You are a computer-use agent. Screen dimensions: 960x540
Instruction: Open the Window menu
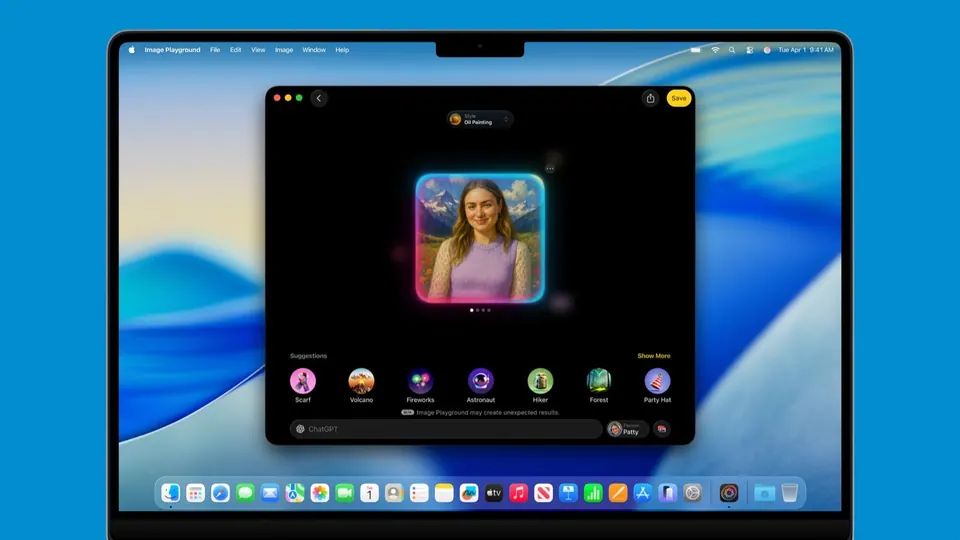pos(314,50)
